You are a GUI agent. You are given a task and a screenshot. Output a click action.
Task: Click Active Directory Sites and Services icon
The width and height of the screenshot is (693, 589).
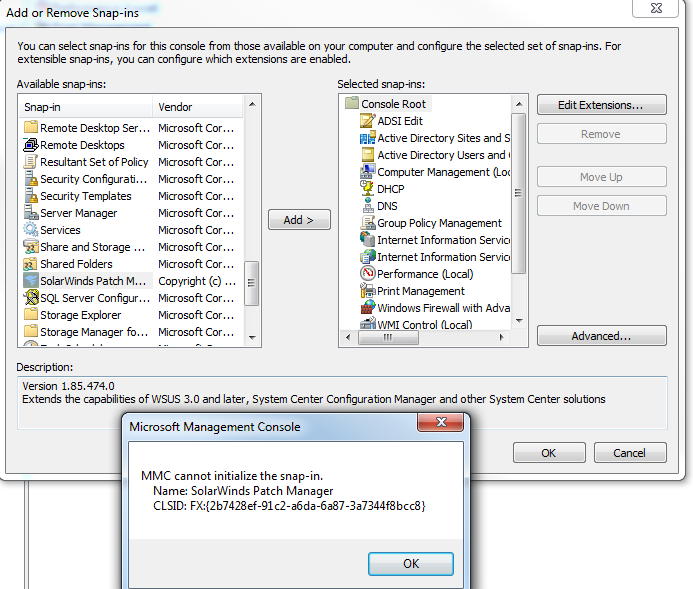tap(367, 138)
